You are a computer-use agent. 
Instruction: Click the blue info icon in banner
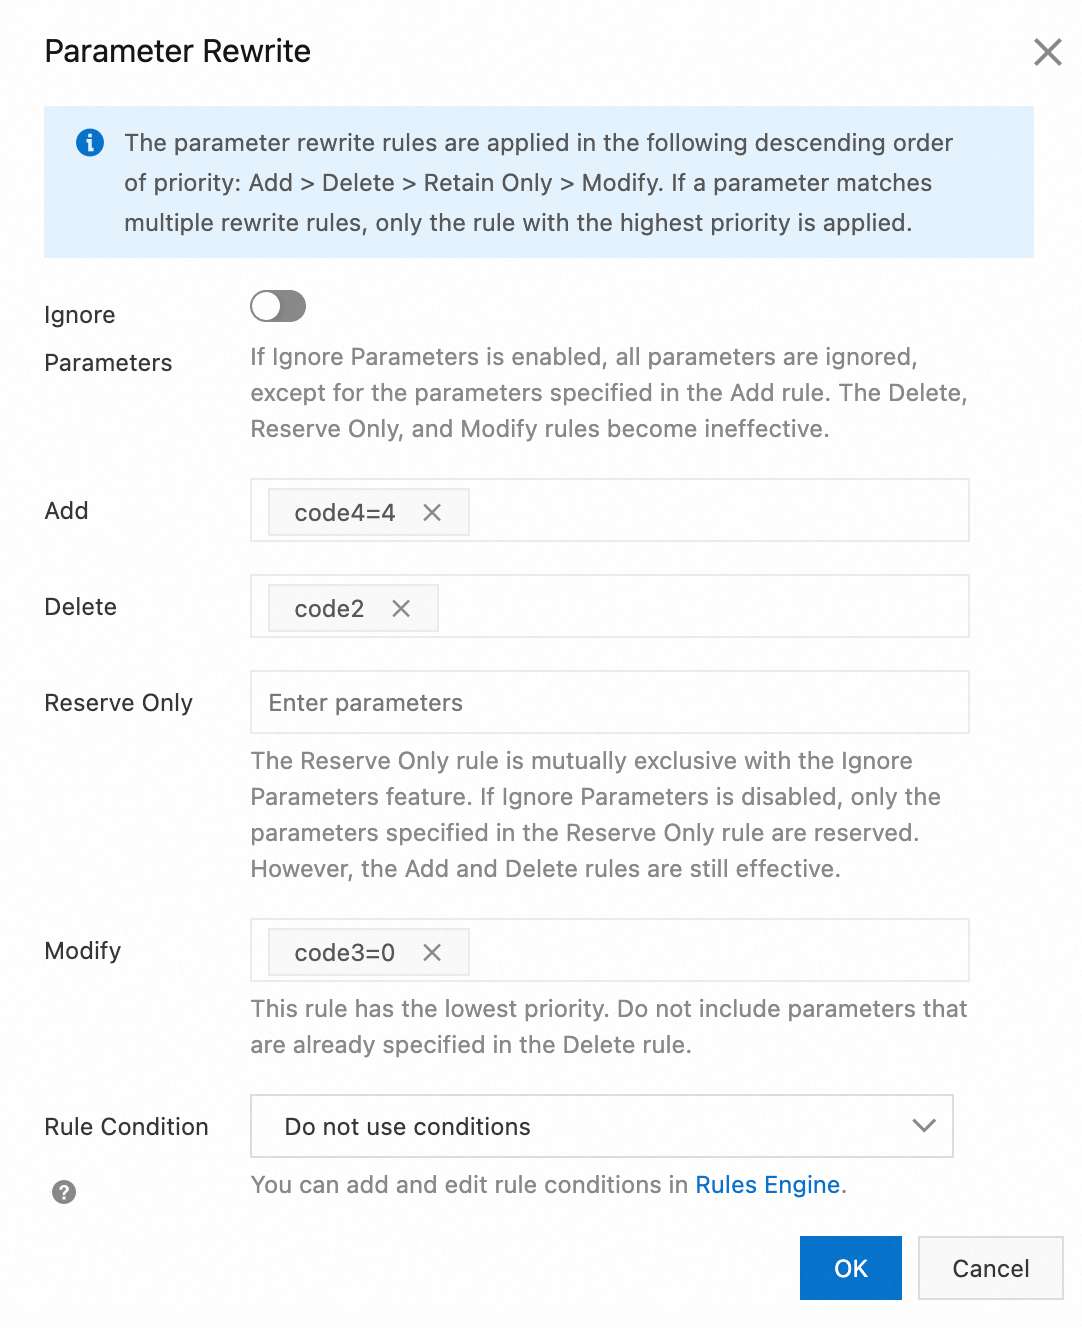(x=90, y=143)
